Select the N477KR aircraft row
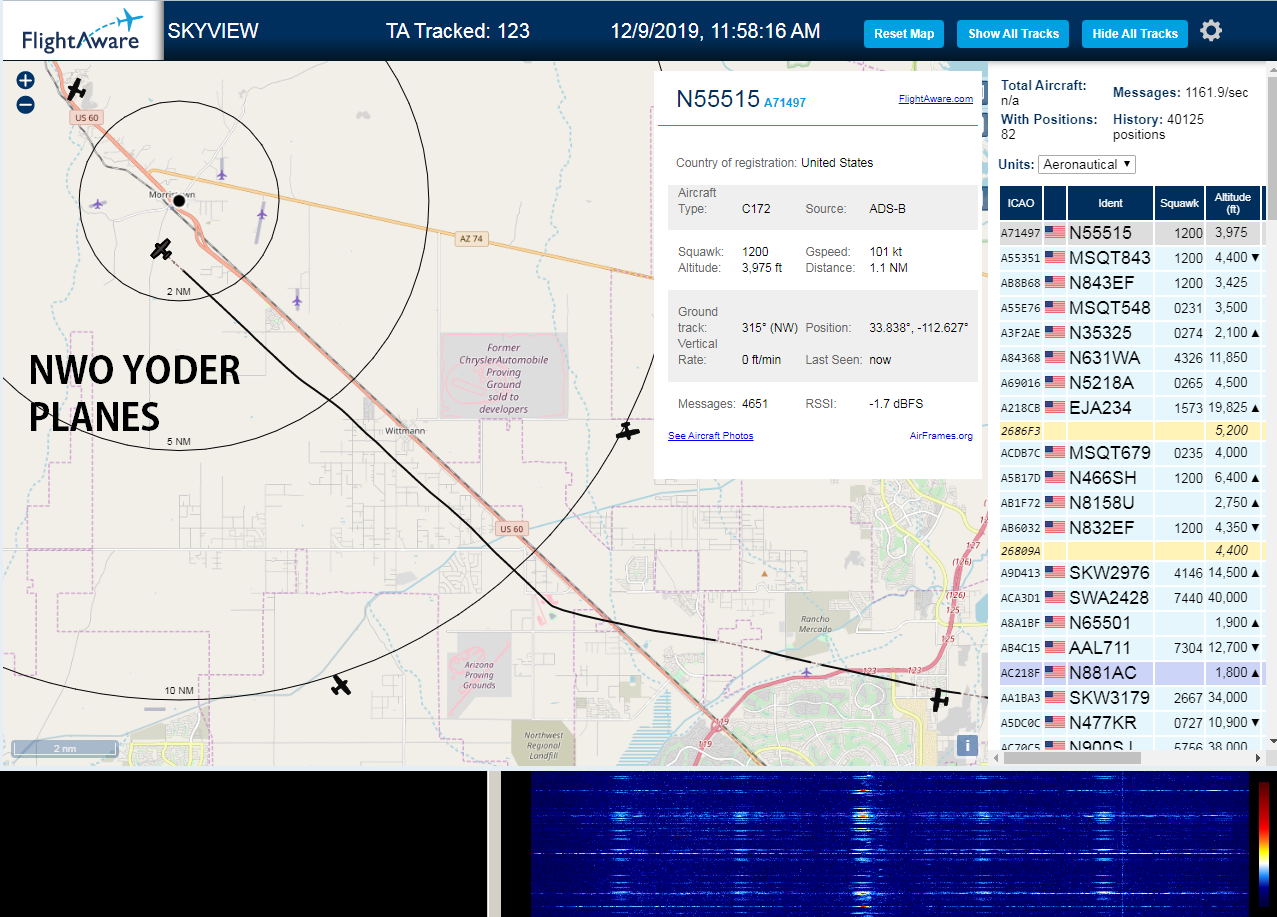1277x917 pixels. [x=1131, y=723]
